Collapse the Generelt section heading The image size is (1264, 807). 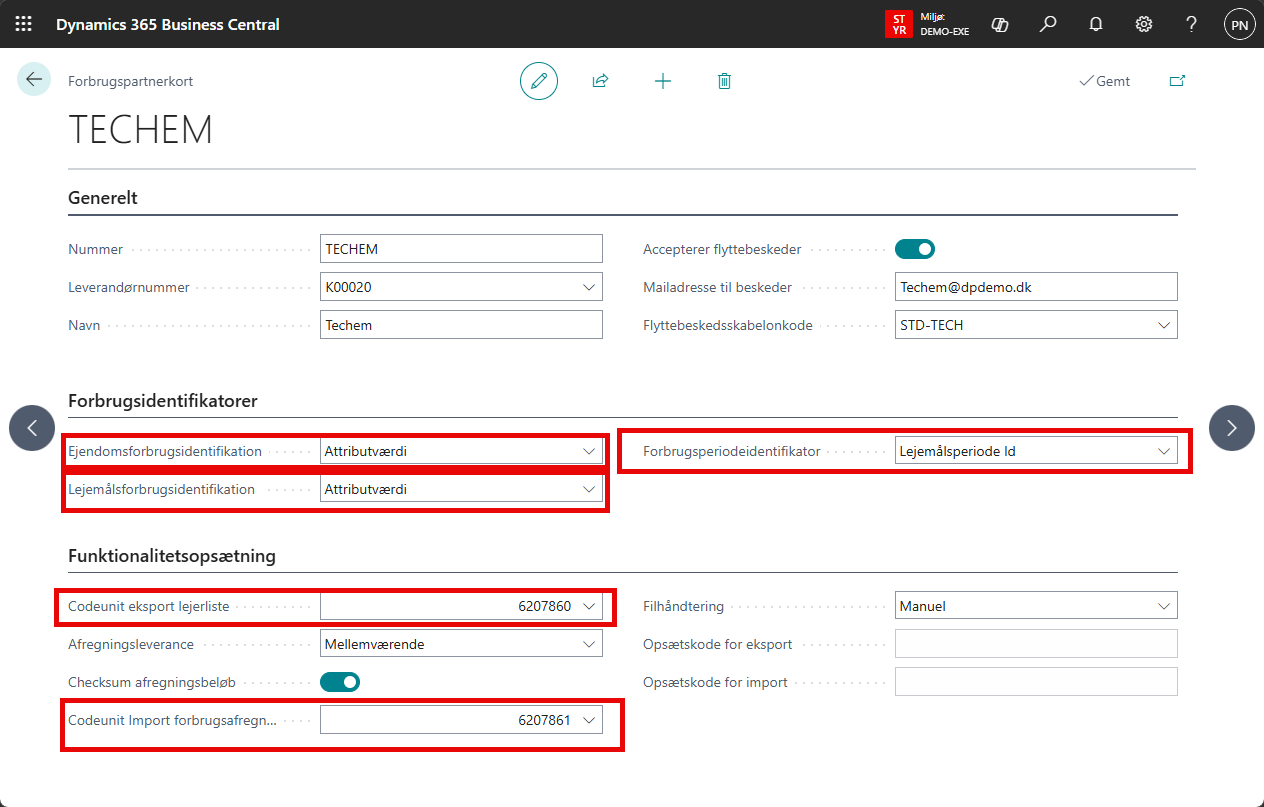click(103, 198)
